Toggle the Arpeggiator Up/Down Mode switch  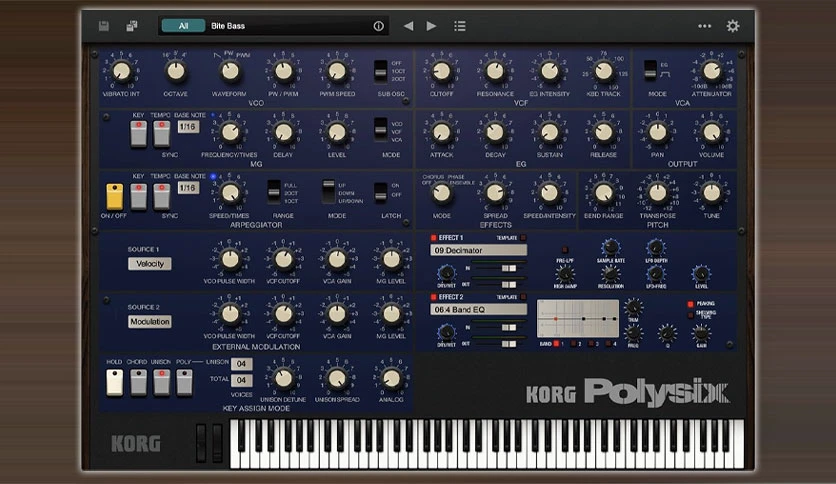329,192
